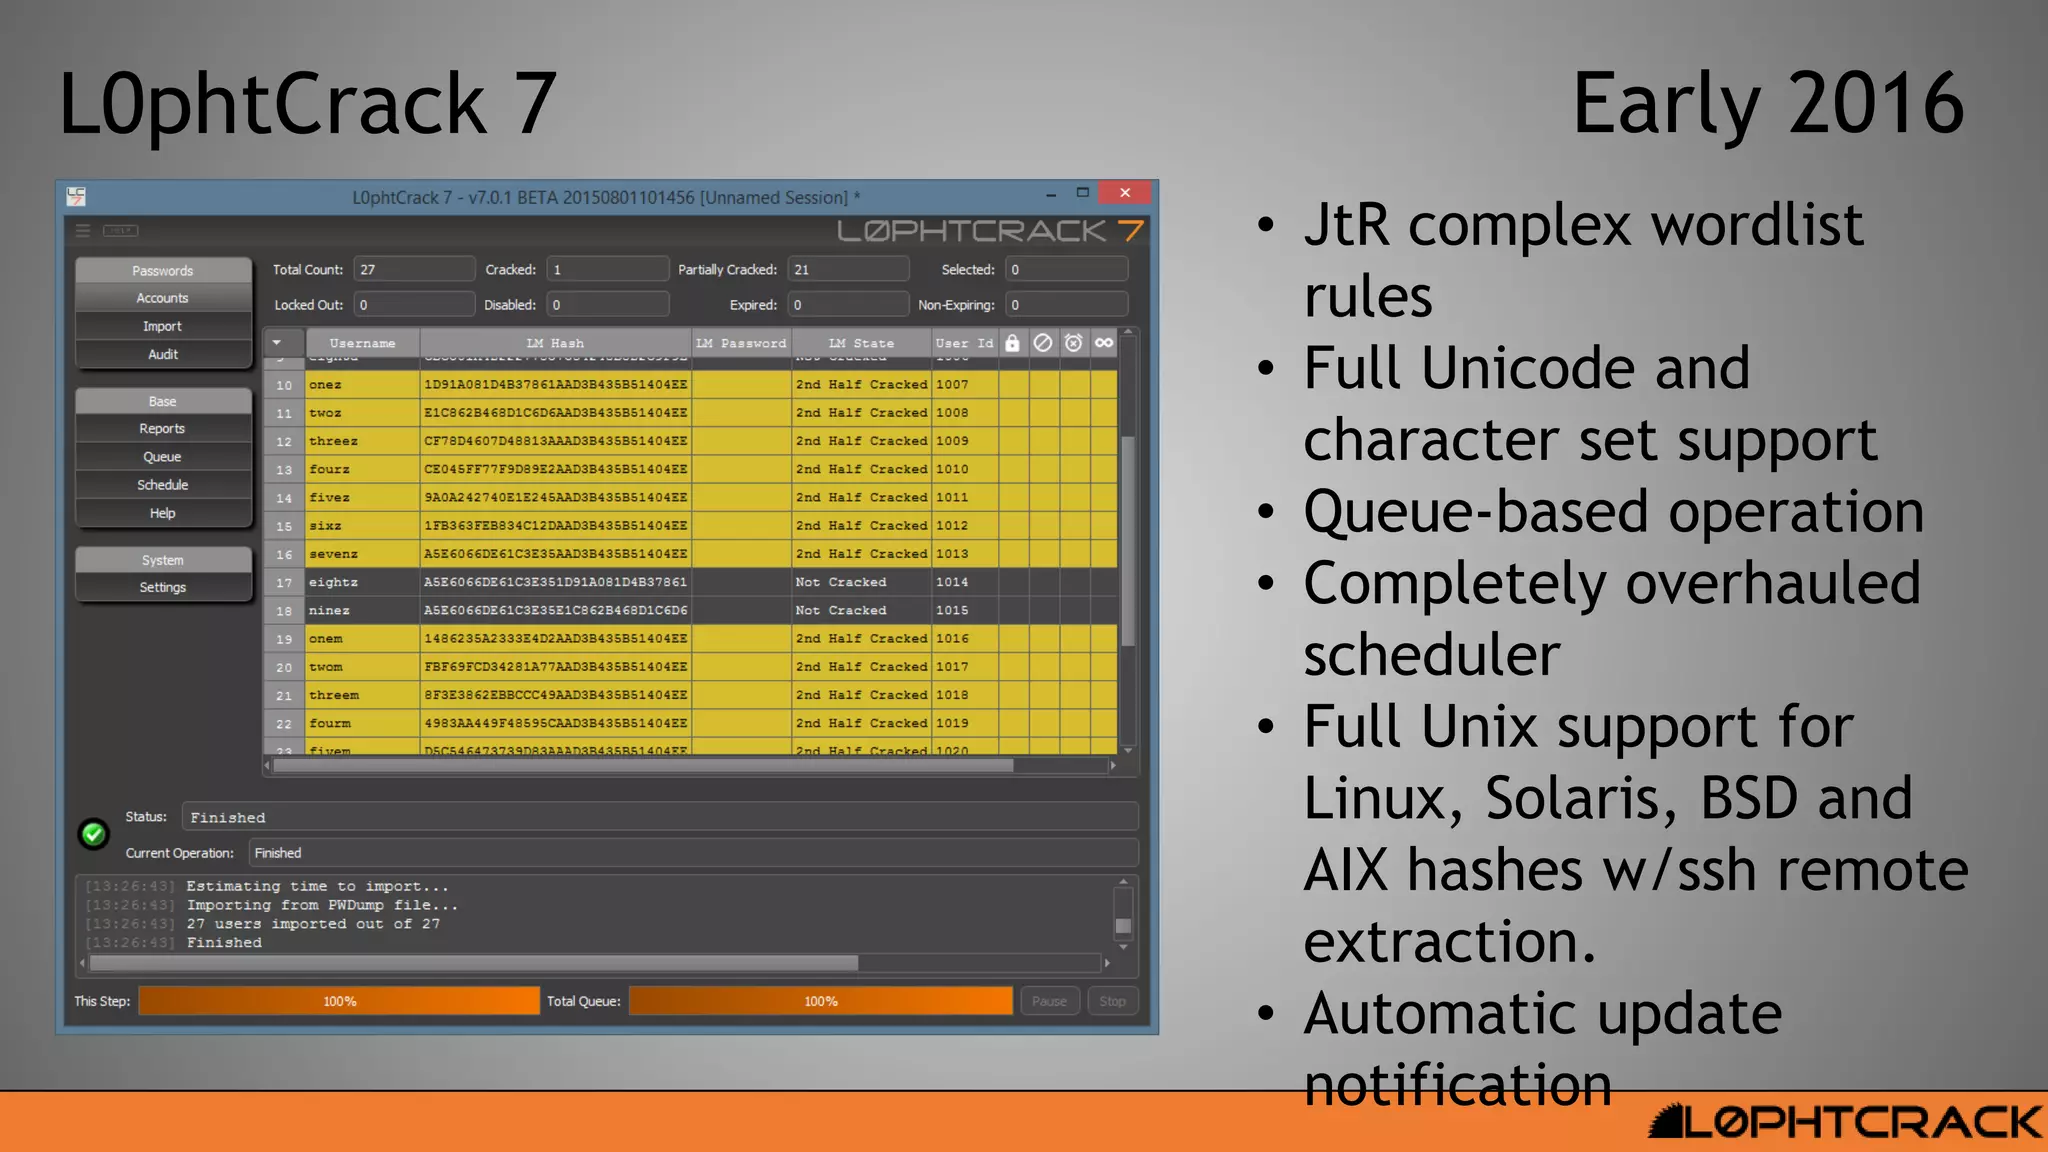
Task: Open the Schedule tab
Action: 163,485
